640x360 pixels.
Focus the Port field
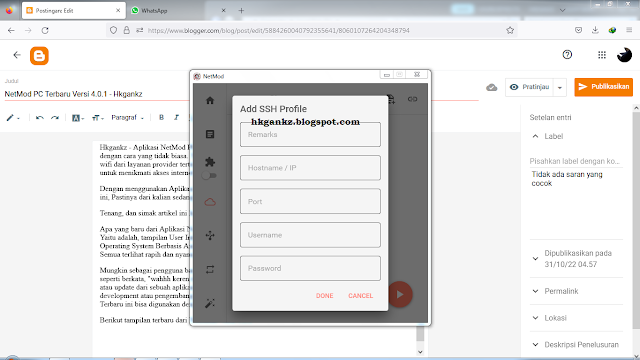pos(310,201)
